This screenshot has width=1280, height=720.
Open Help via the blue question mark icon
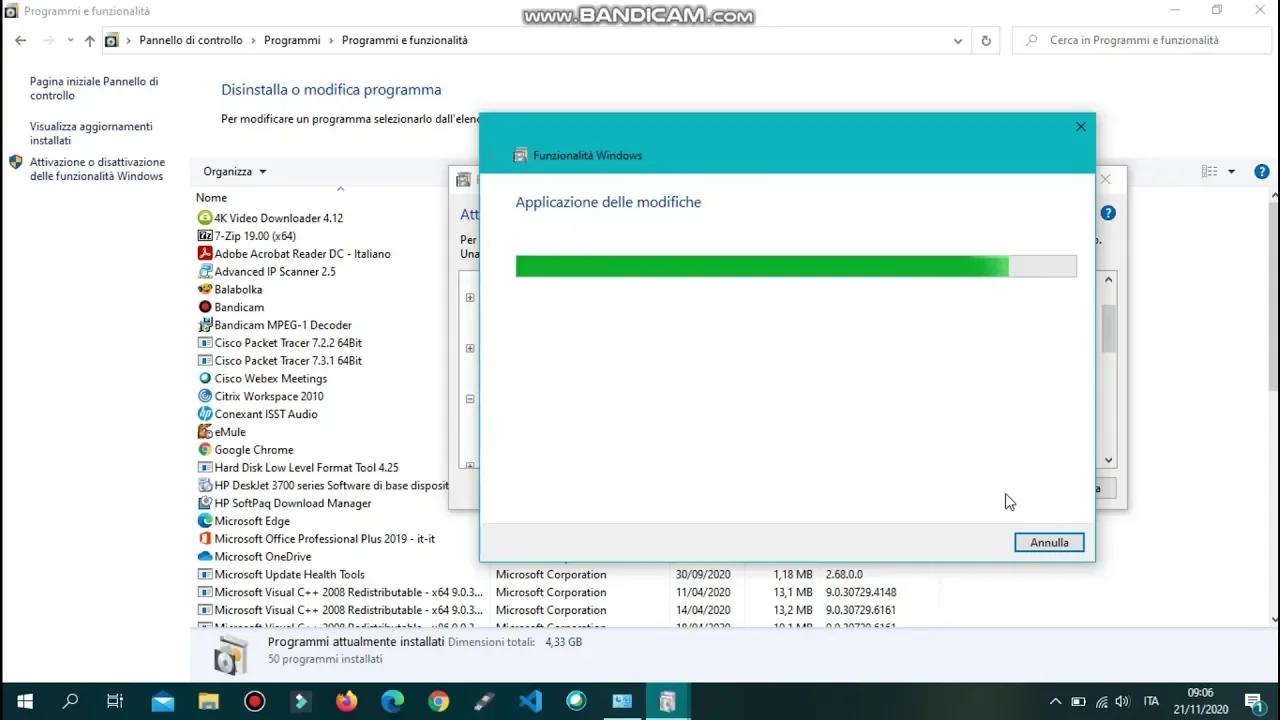1261,171
